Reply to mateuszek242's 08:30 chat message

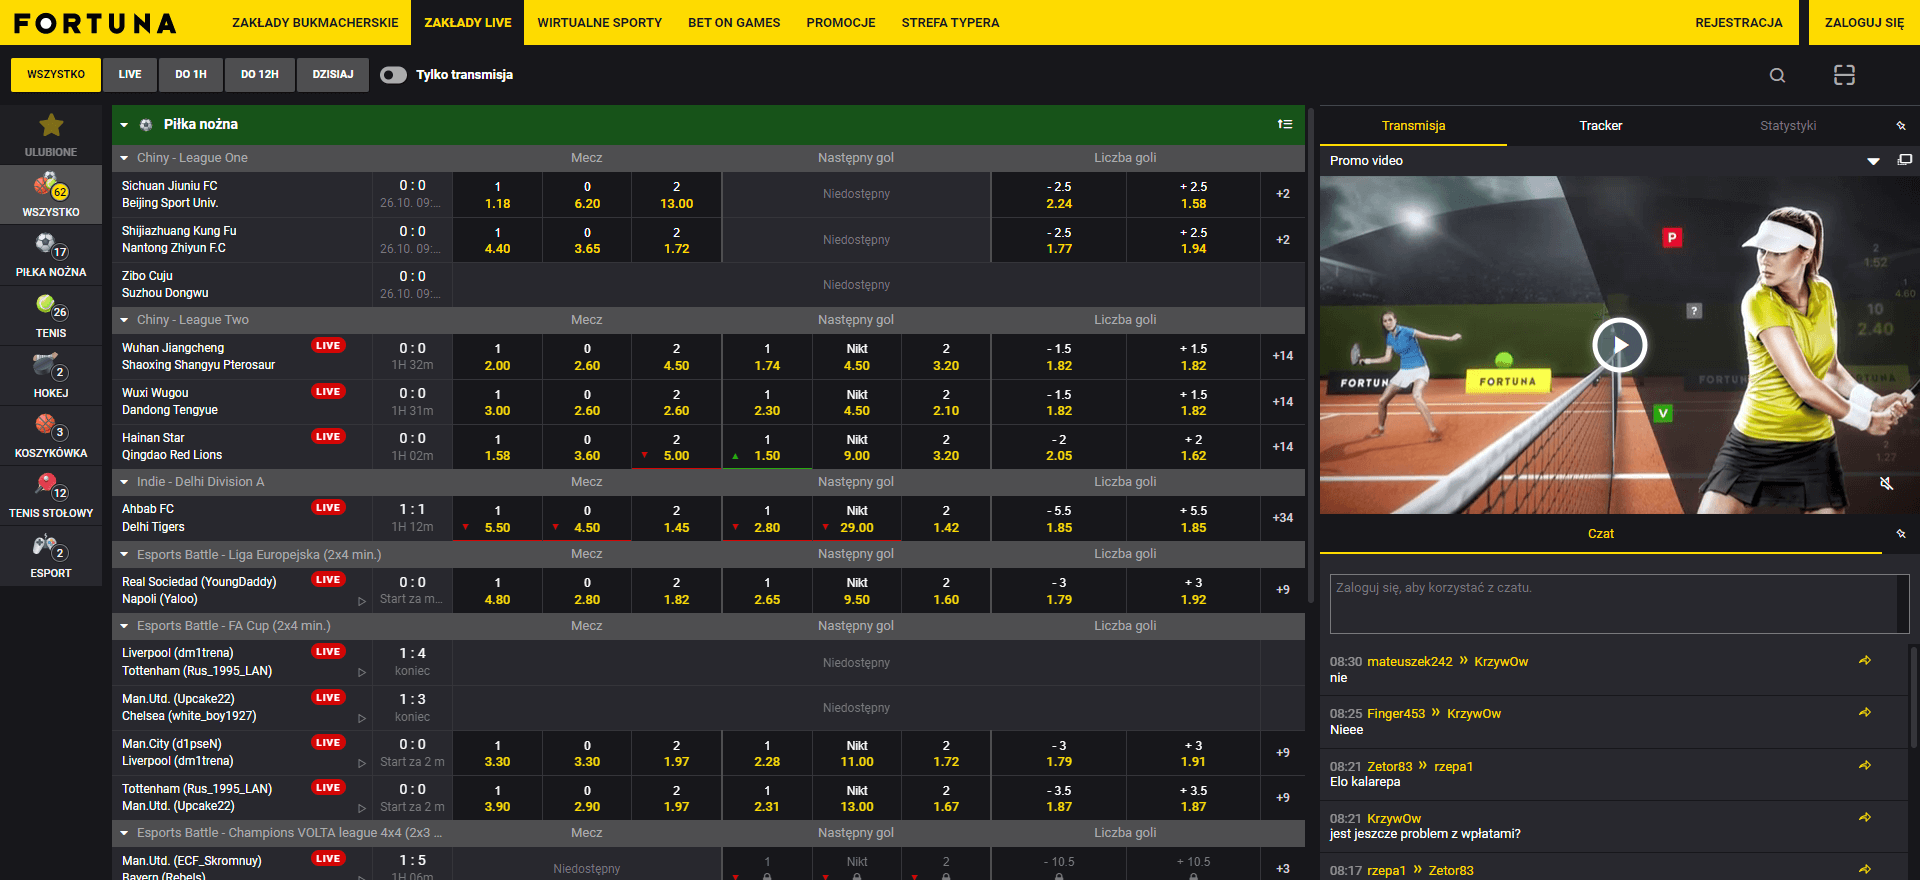(x=1865, y=661)
